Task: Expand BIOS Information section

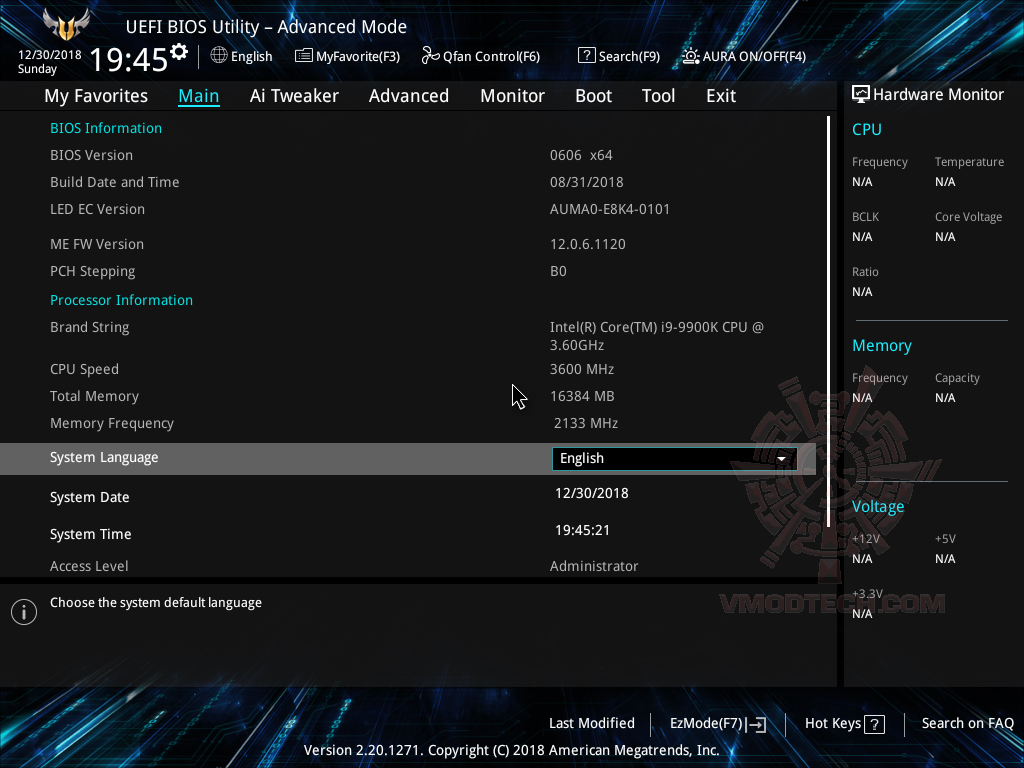Action: tap(106, 128)
